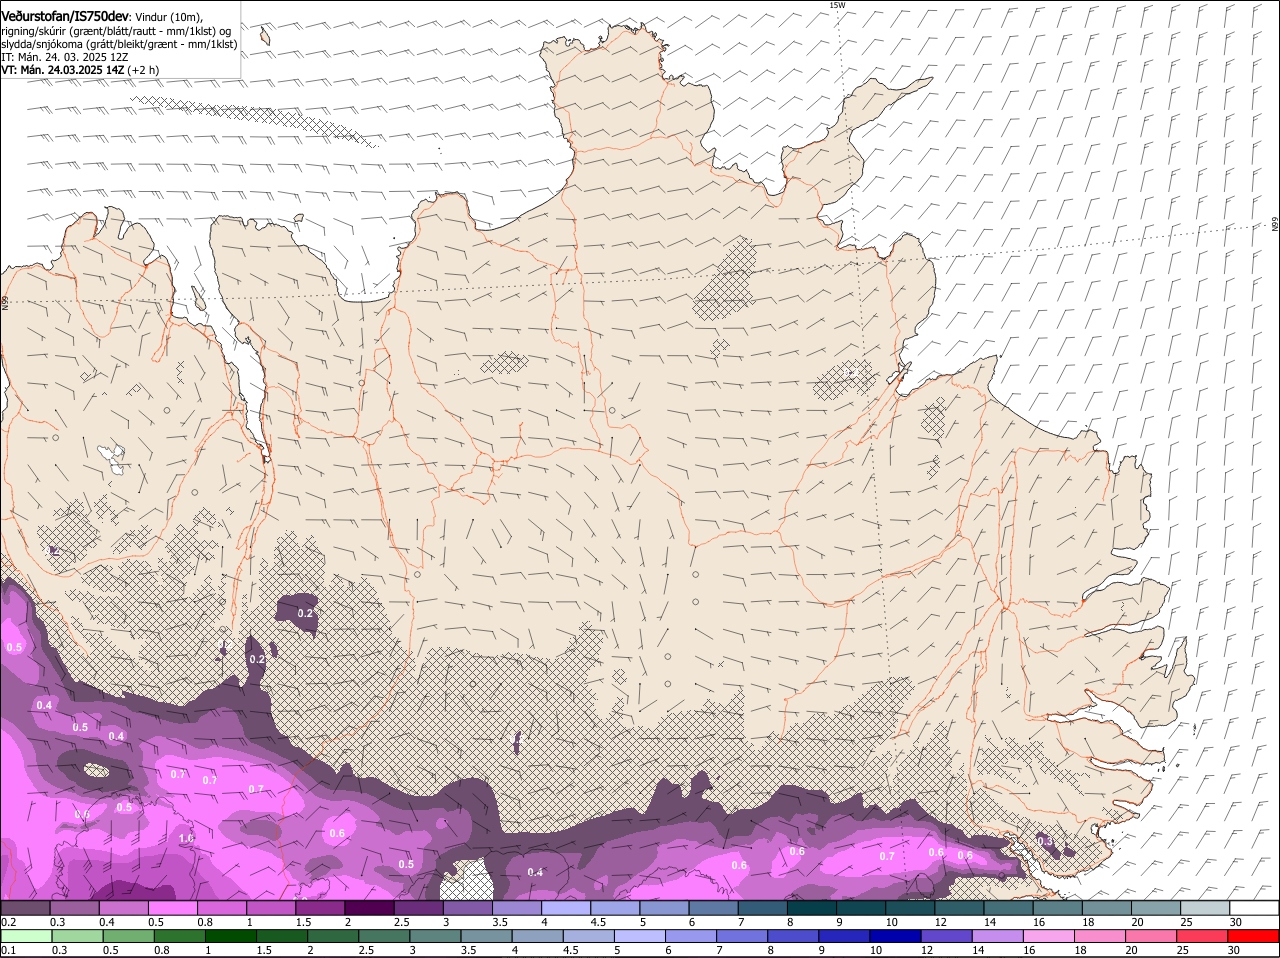Pick the deep navy 10–12 swatch in lower legend
Screen dimensions: 1280x958
coord(895,936)
